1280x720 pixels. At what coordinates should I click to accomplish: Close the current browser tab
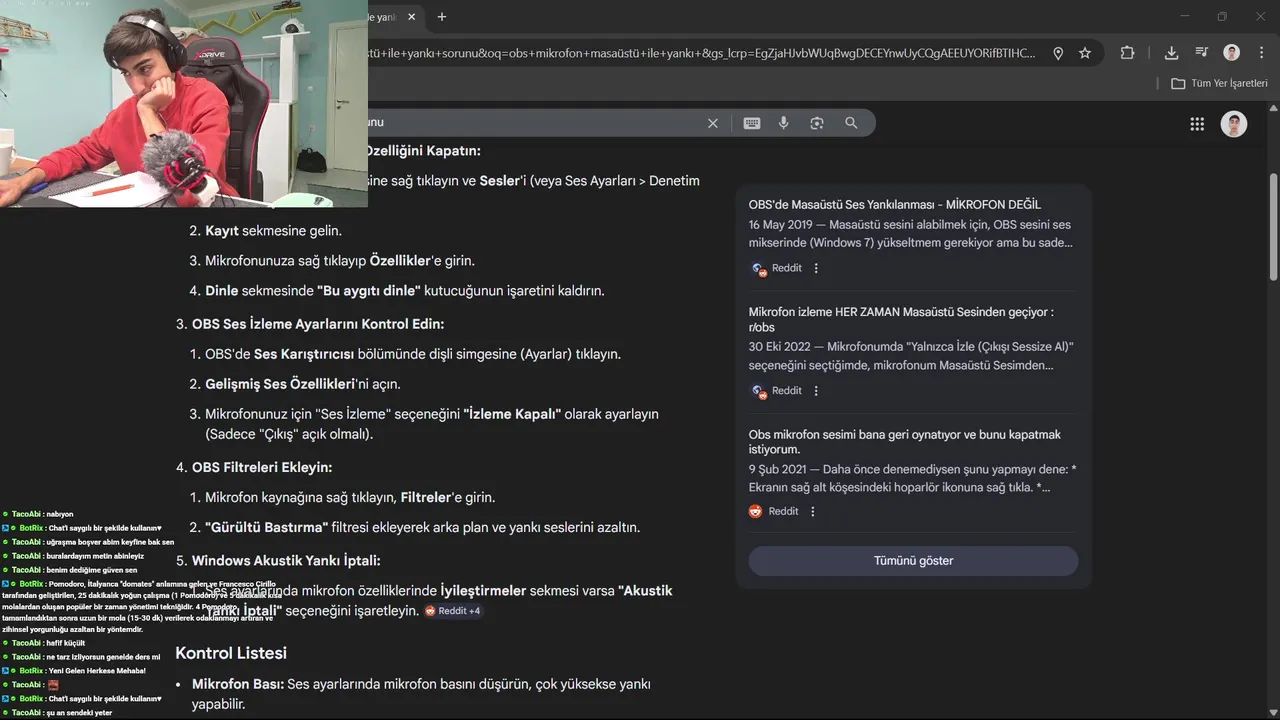[411, 17]
